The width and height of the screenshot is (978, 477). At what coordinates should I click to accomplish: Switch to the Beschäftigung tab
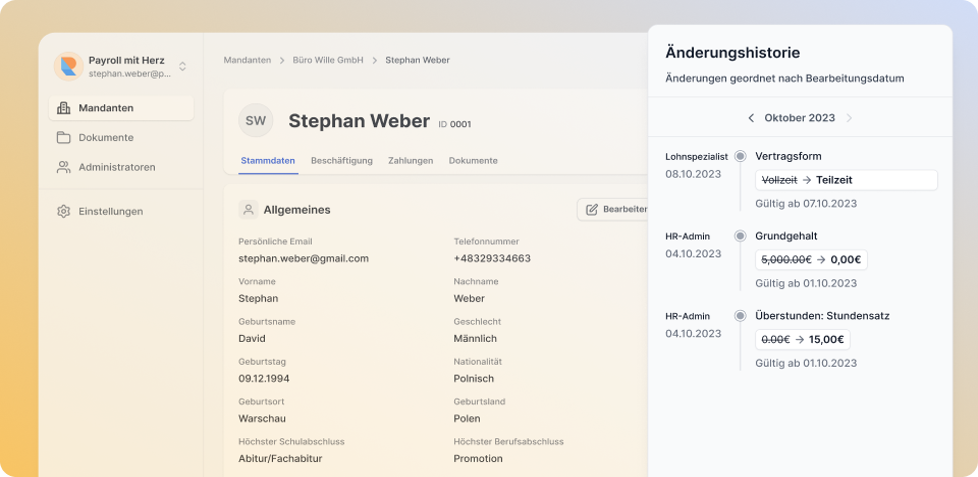(x=341, y=161)
